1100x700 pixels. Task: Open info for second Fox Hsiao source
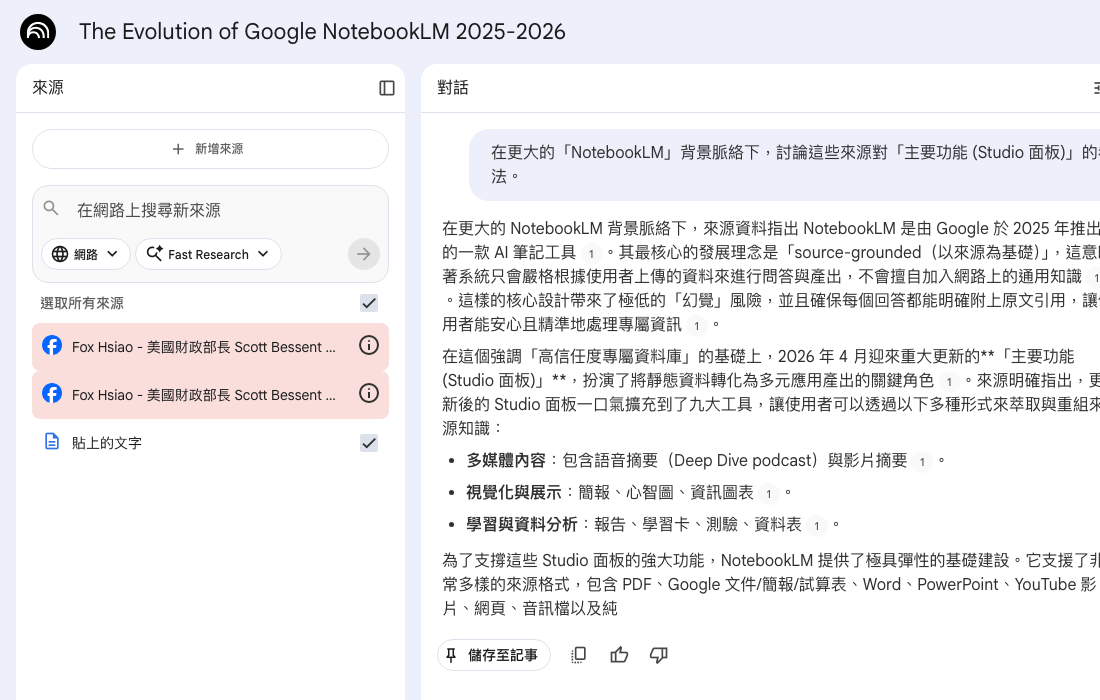click(x=369, y=393)
